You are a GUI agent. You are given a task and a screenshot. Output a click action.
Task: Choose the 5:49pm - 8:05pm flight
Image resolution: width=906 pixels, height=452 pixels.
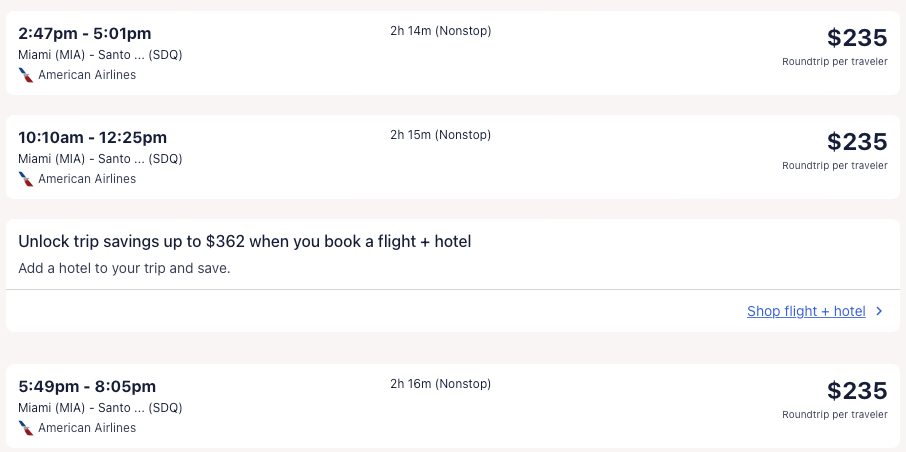(x=87, y=386)
